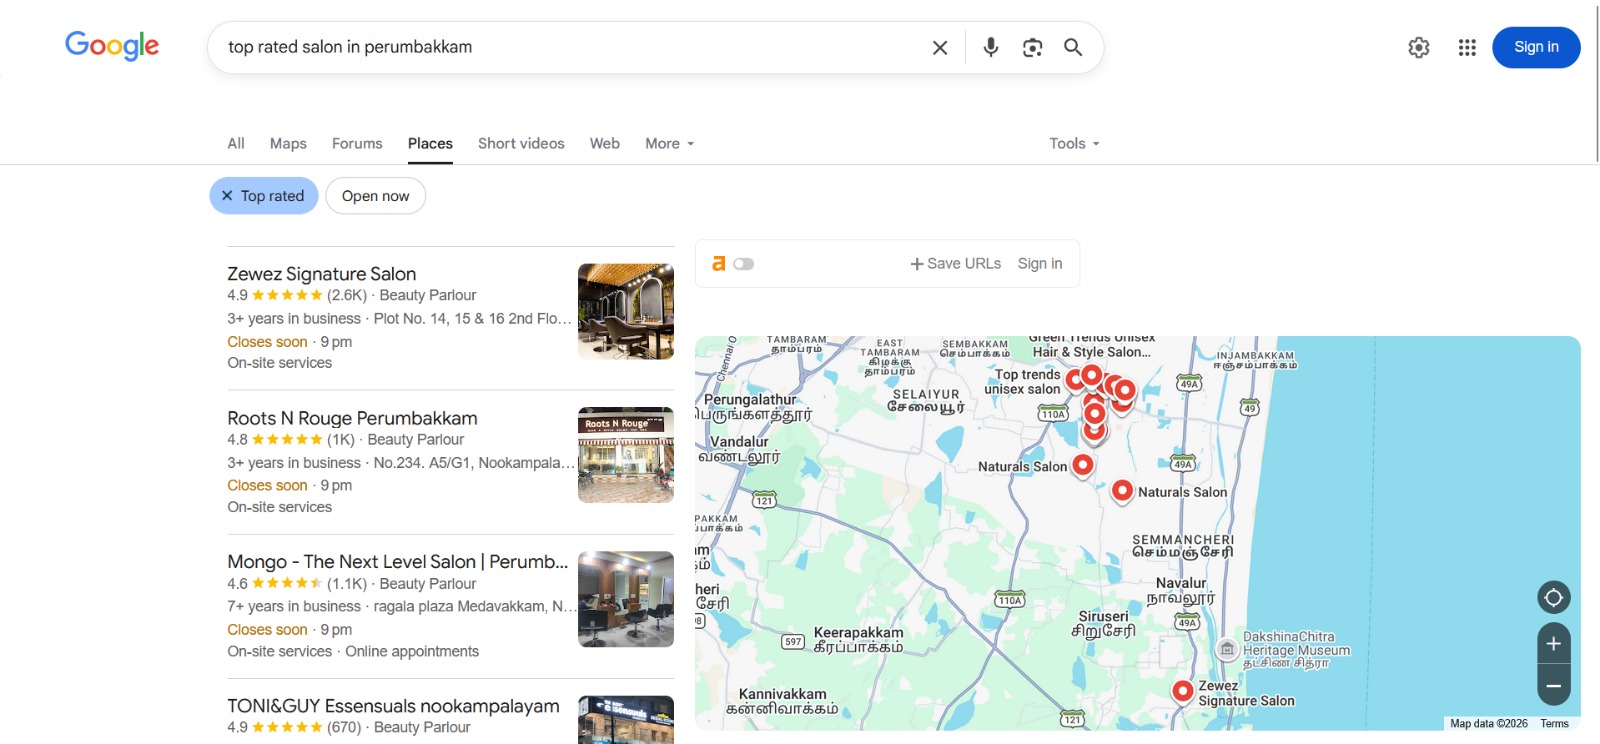Click 'Online appointments' under the Mongo listing

(x=412, y=651)
